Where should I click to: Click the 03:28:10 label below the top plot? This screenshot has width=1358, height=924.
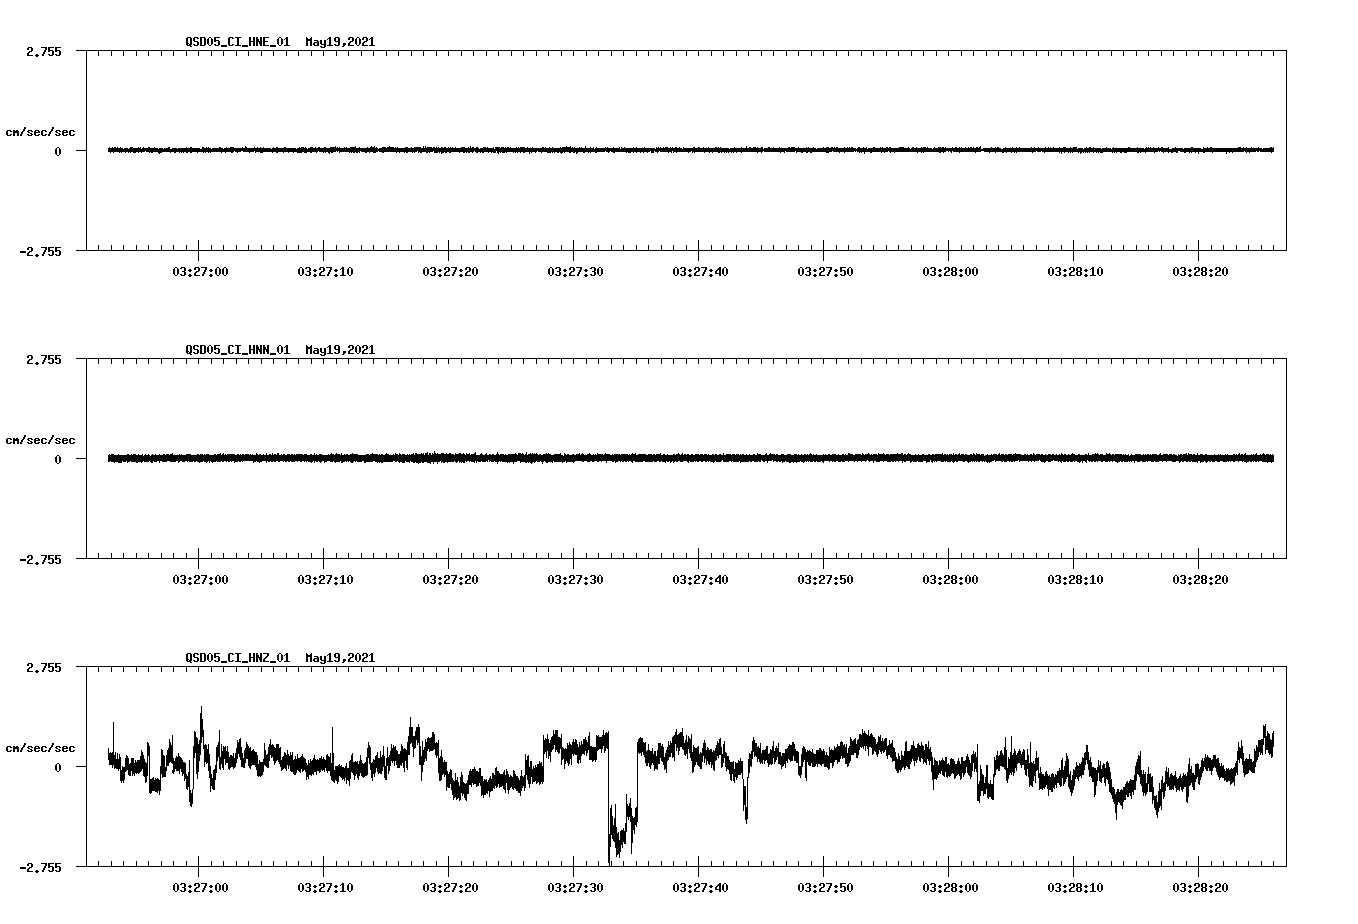point(1074,268)
